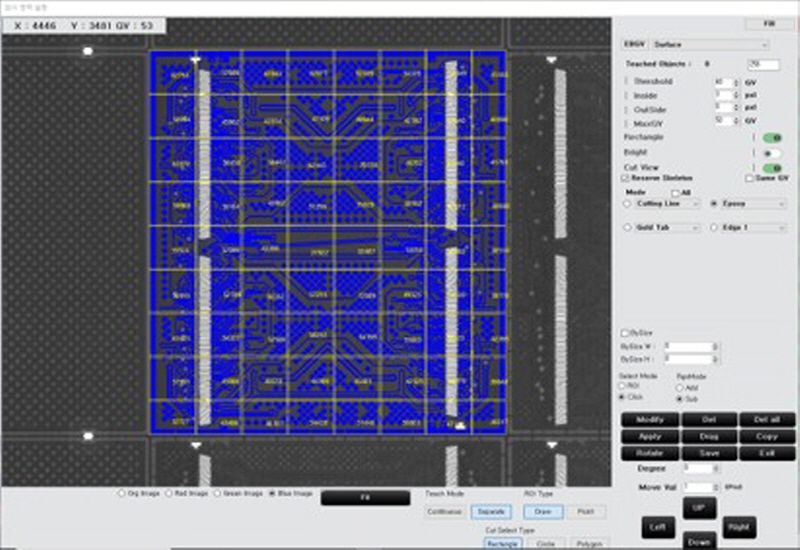Click the Rotate button
The image size is (800, 550).
click(650, 453)
